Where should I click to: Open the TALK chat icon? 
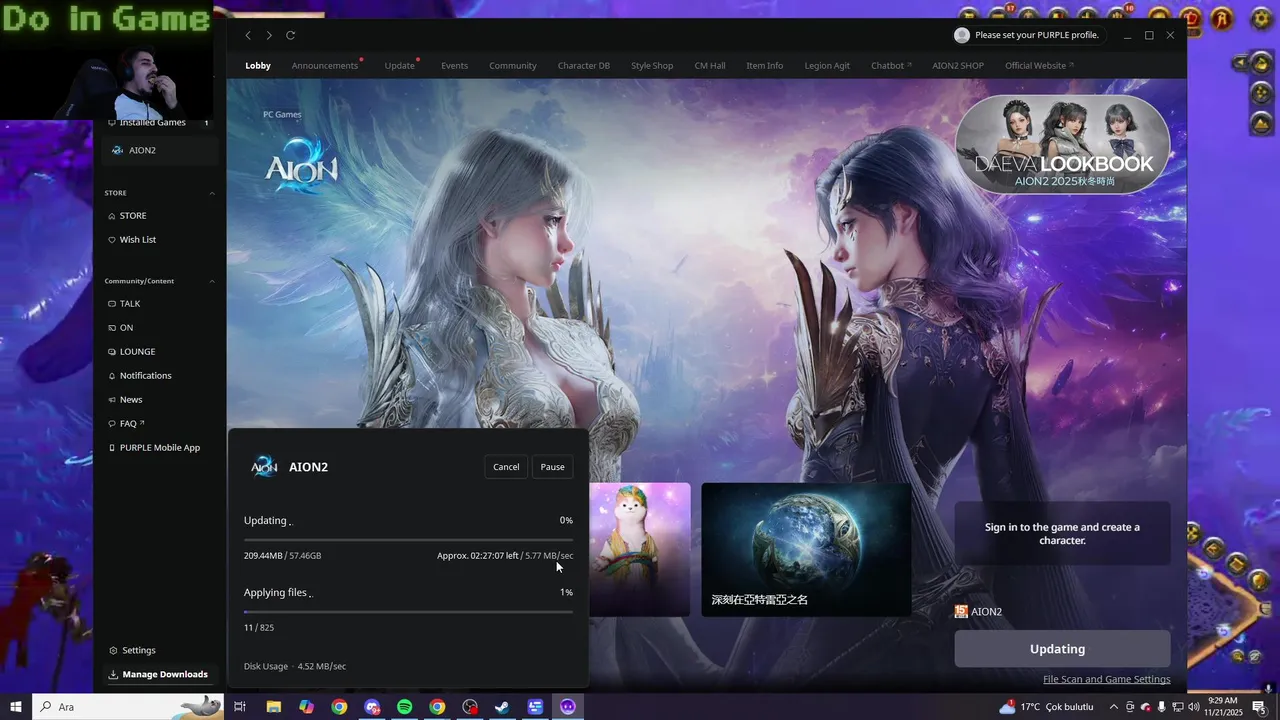(x=112, y=304)
